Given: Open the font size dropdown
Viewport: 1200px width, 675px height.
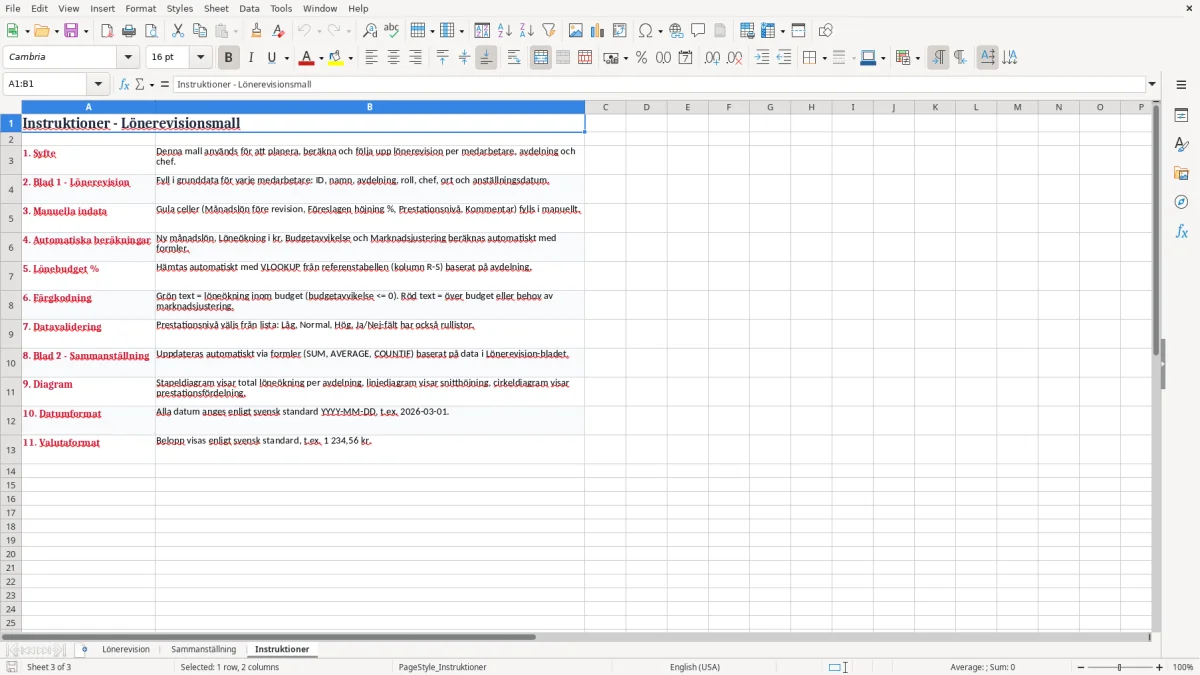Looking at the screenshot, I should coord(200,58).
